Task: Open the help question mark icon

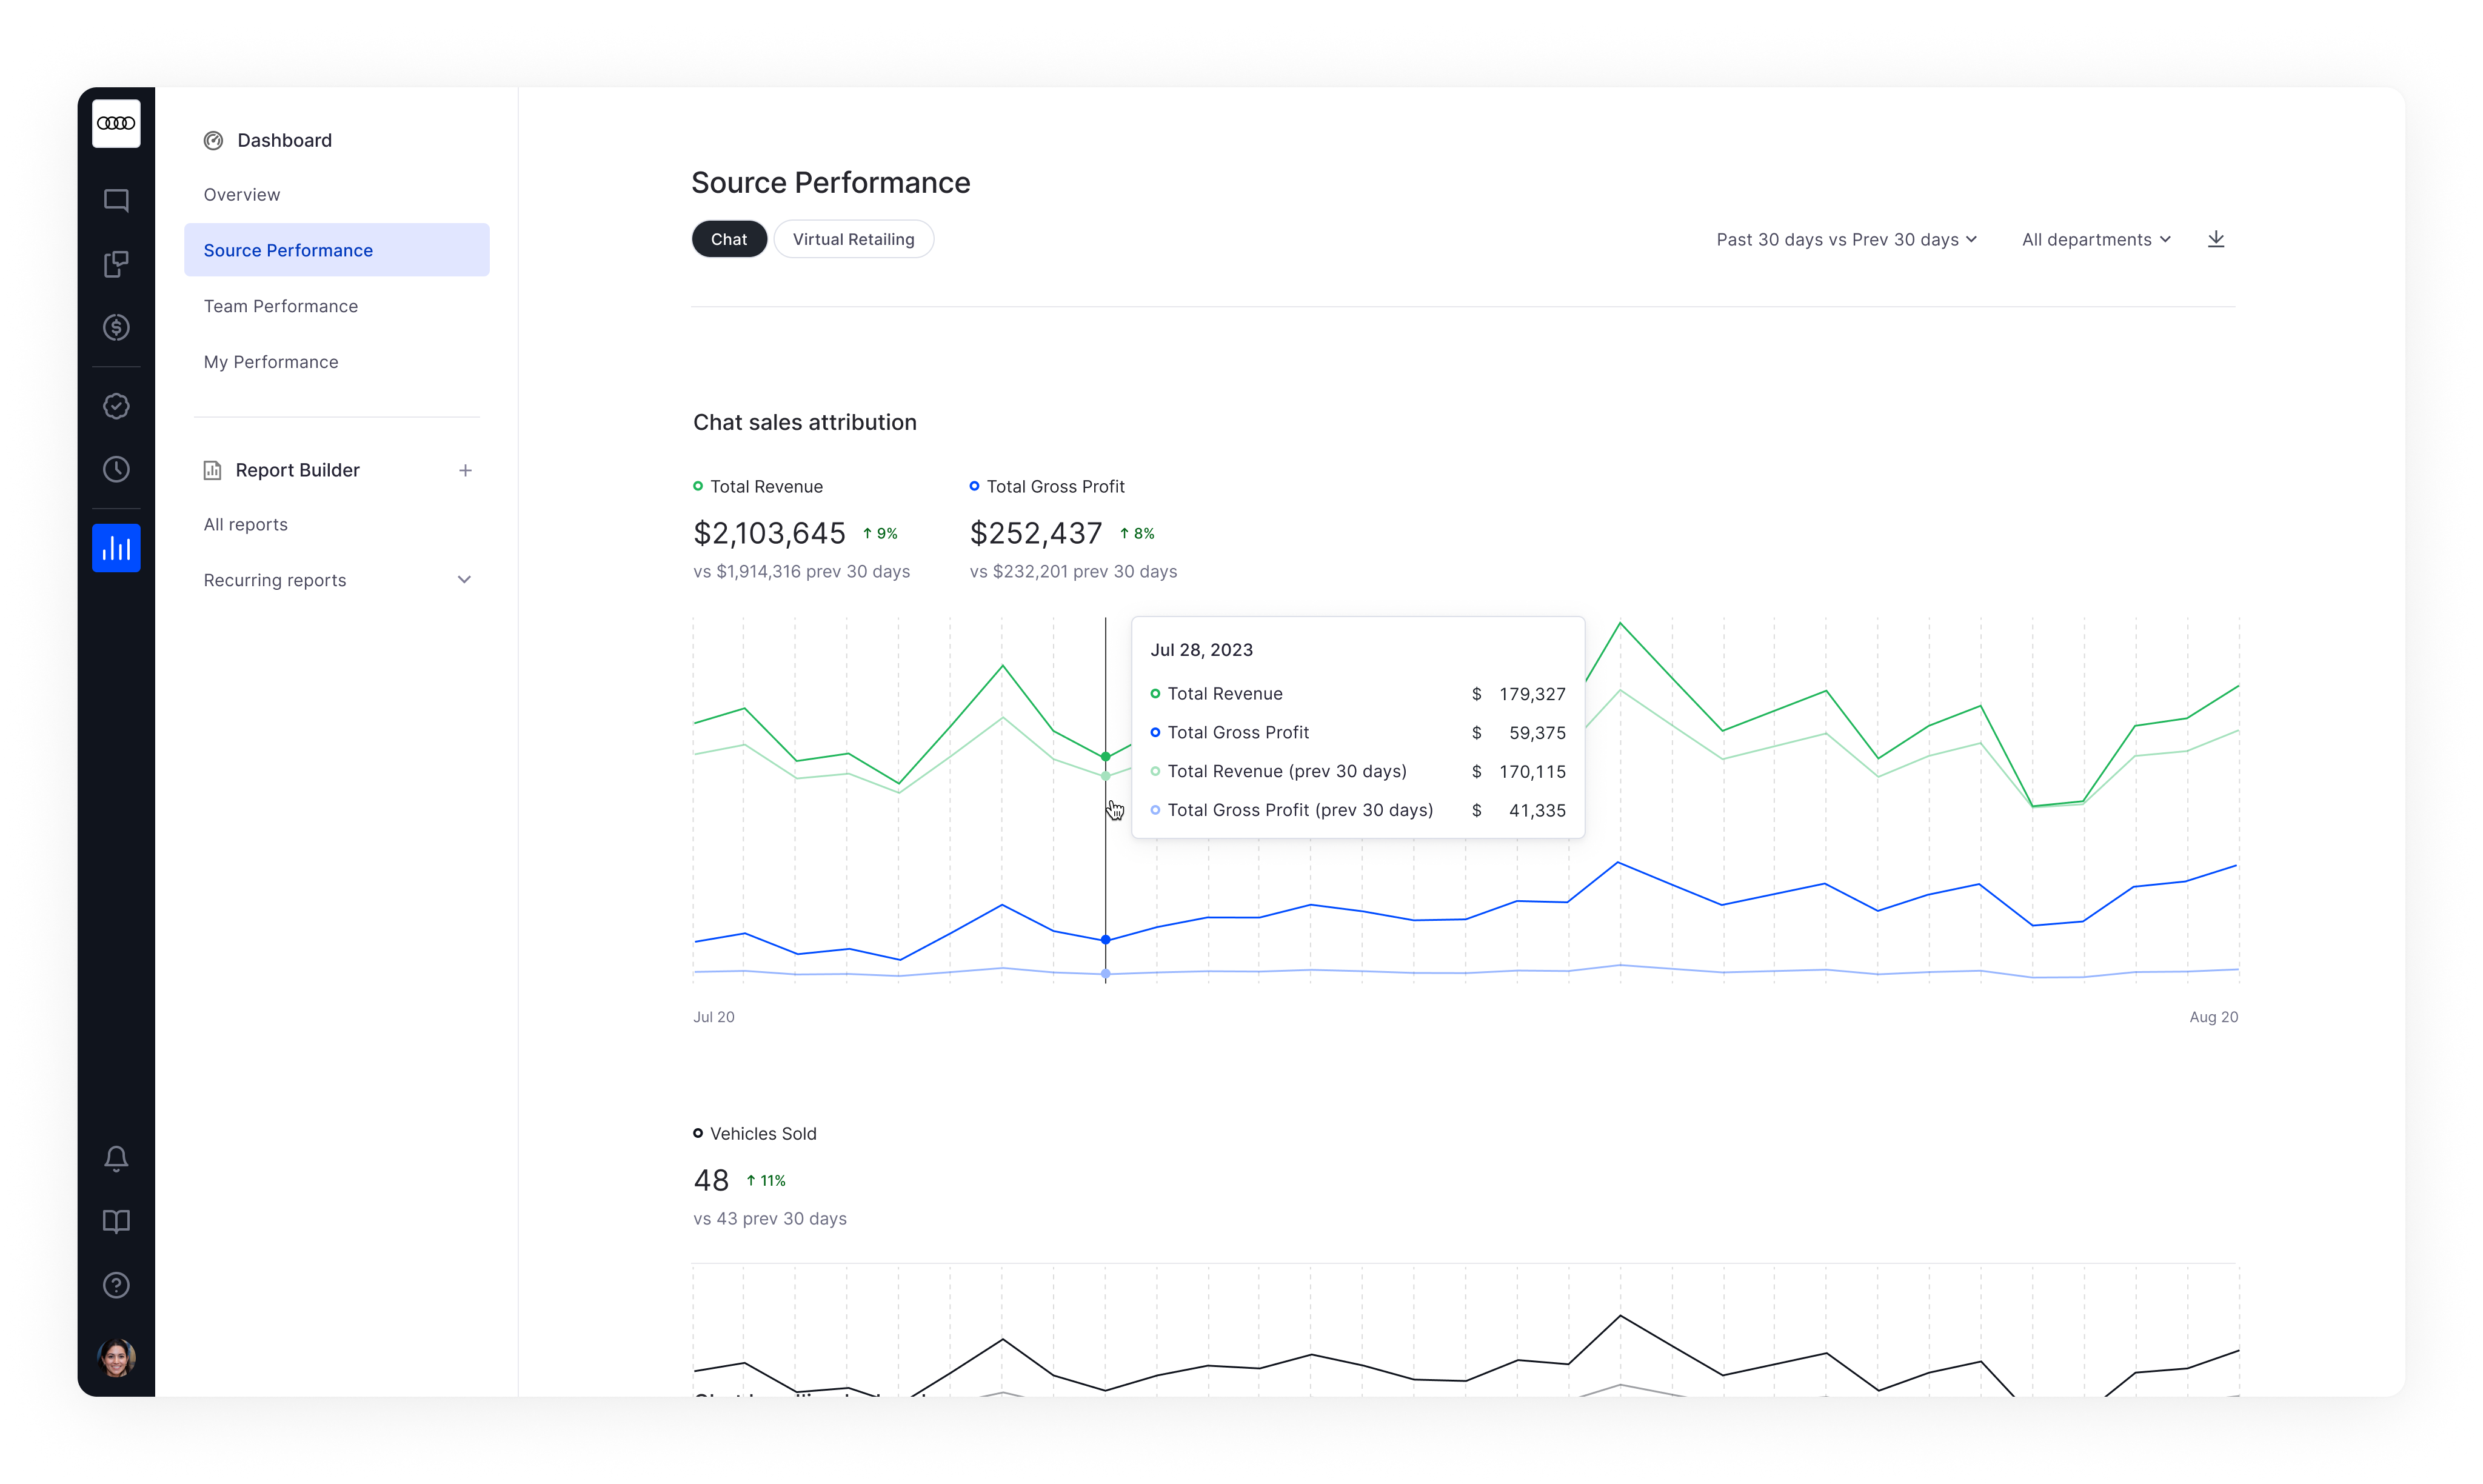Action: 116,1285
